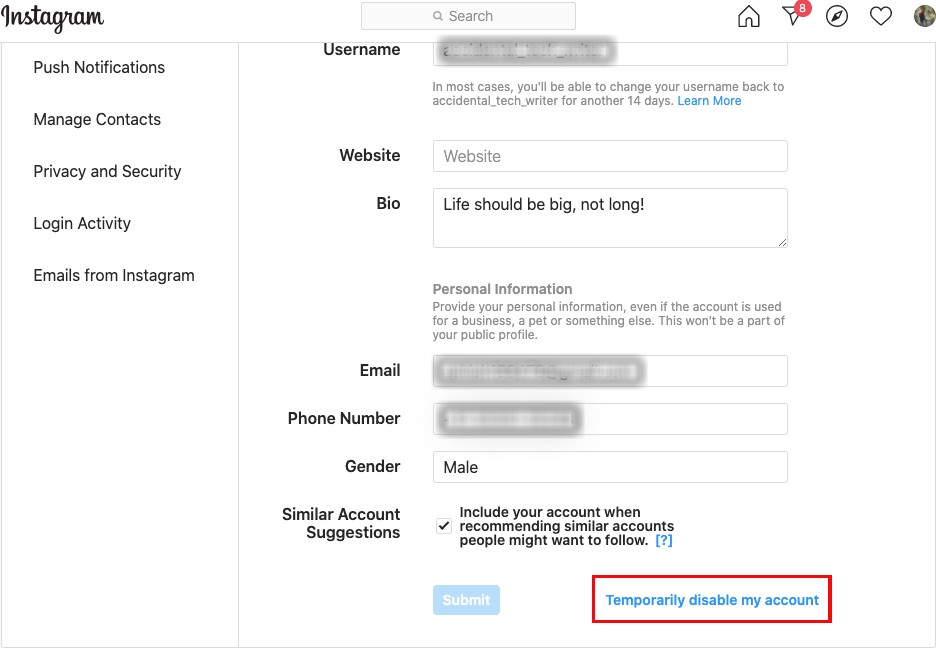The width and height of the screenshot is (936, 648).
Task: Click the magnifier in search bar
Action: pyautogui.click(x=438, y=16)
